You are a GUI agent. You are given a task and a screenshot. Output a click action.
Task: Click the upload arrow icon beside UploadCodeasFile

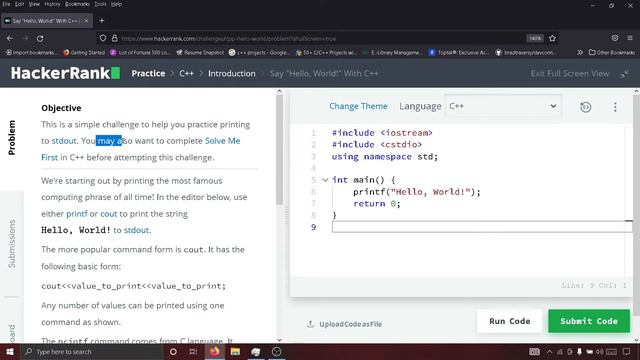pos(310,324)
